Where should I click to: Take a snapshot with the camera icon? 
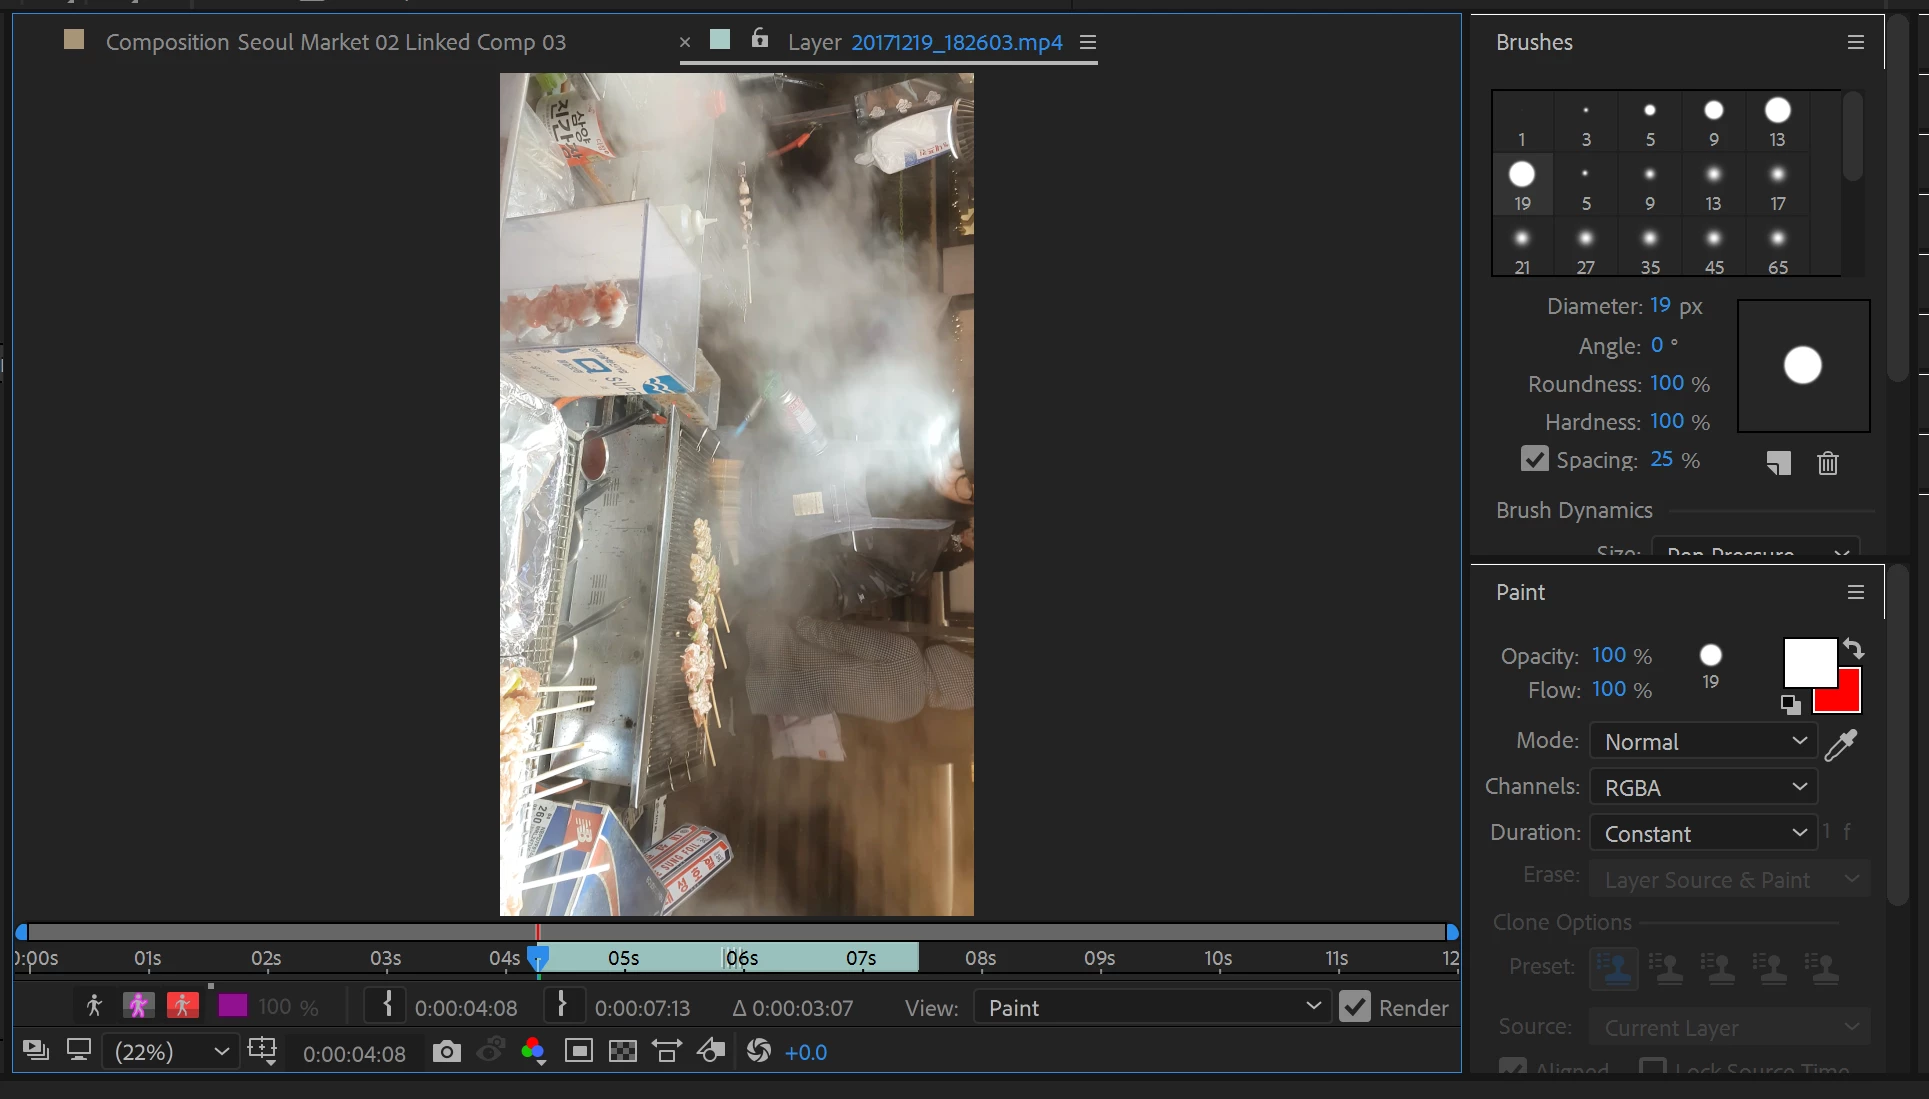pyautogui.click(x=447, y=1052)
